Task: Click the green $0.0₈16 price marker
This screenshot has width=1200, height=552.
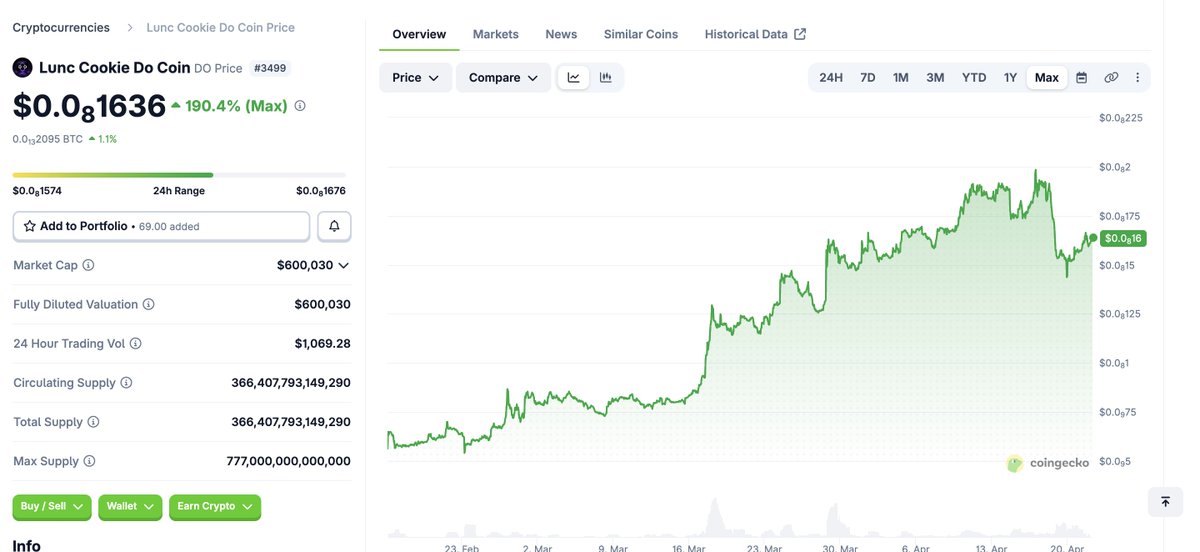Action: pos(1122,238)
